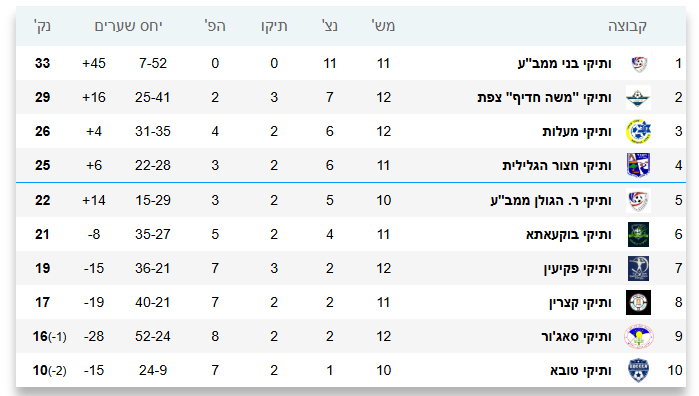Click the ותיקי חצור הגלילית team logo

638,165
